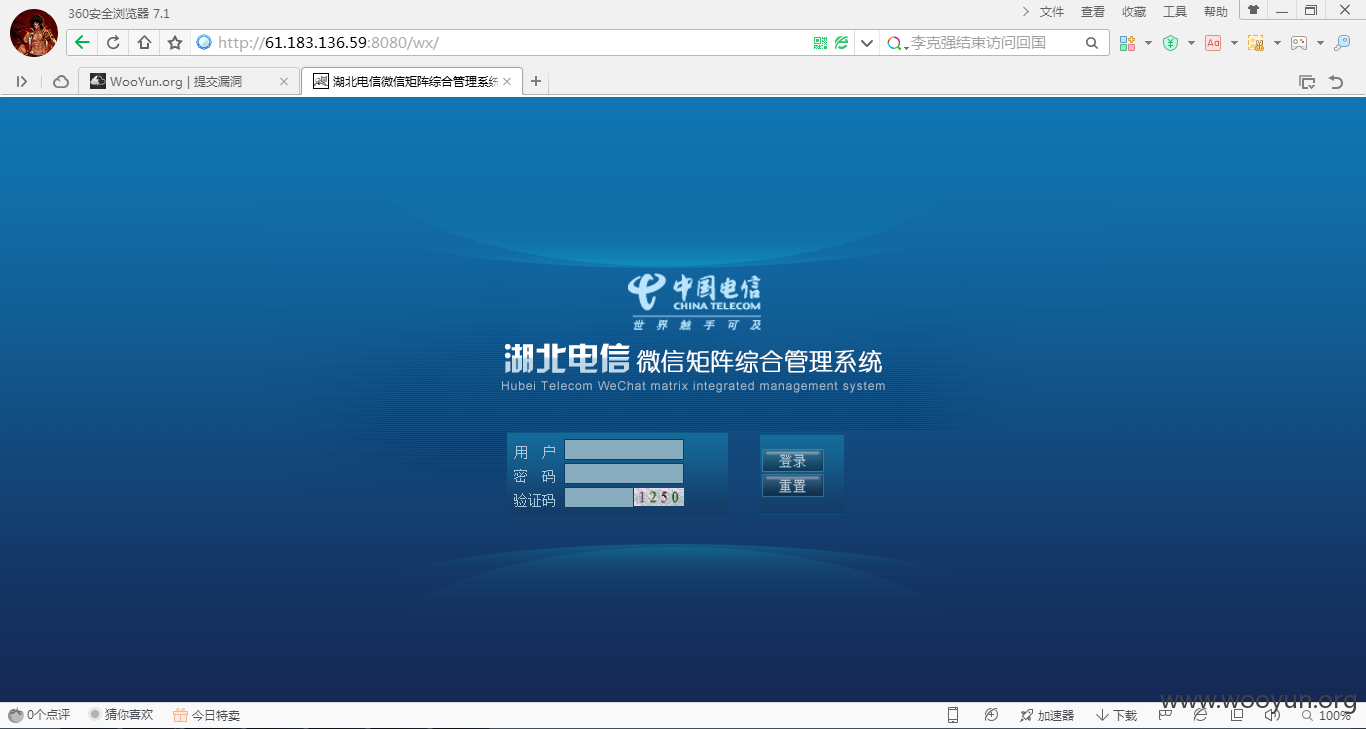The width and height of the screenshot is (1366, 729).
Task: Click the clock plus icon in status bar
Action: click(991, 715)
